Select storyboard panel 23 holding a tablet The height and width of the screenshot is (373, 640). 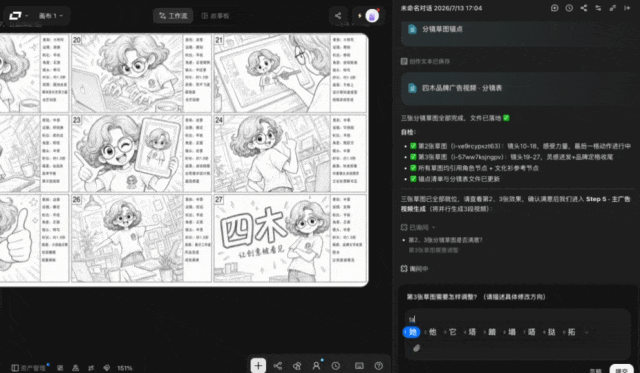[127, 153]
